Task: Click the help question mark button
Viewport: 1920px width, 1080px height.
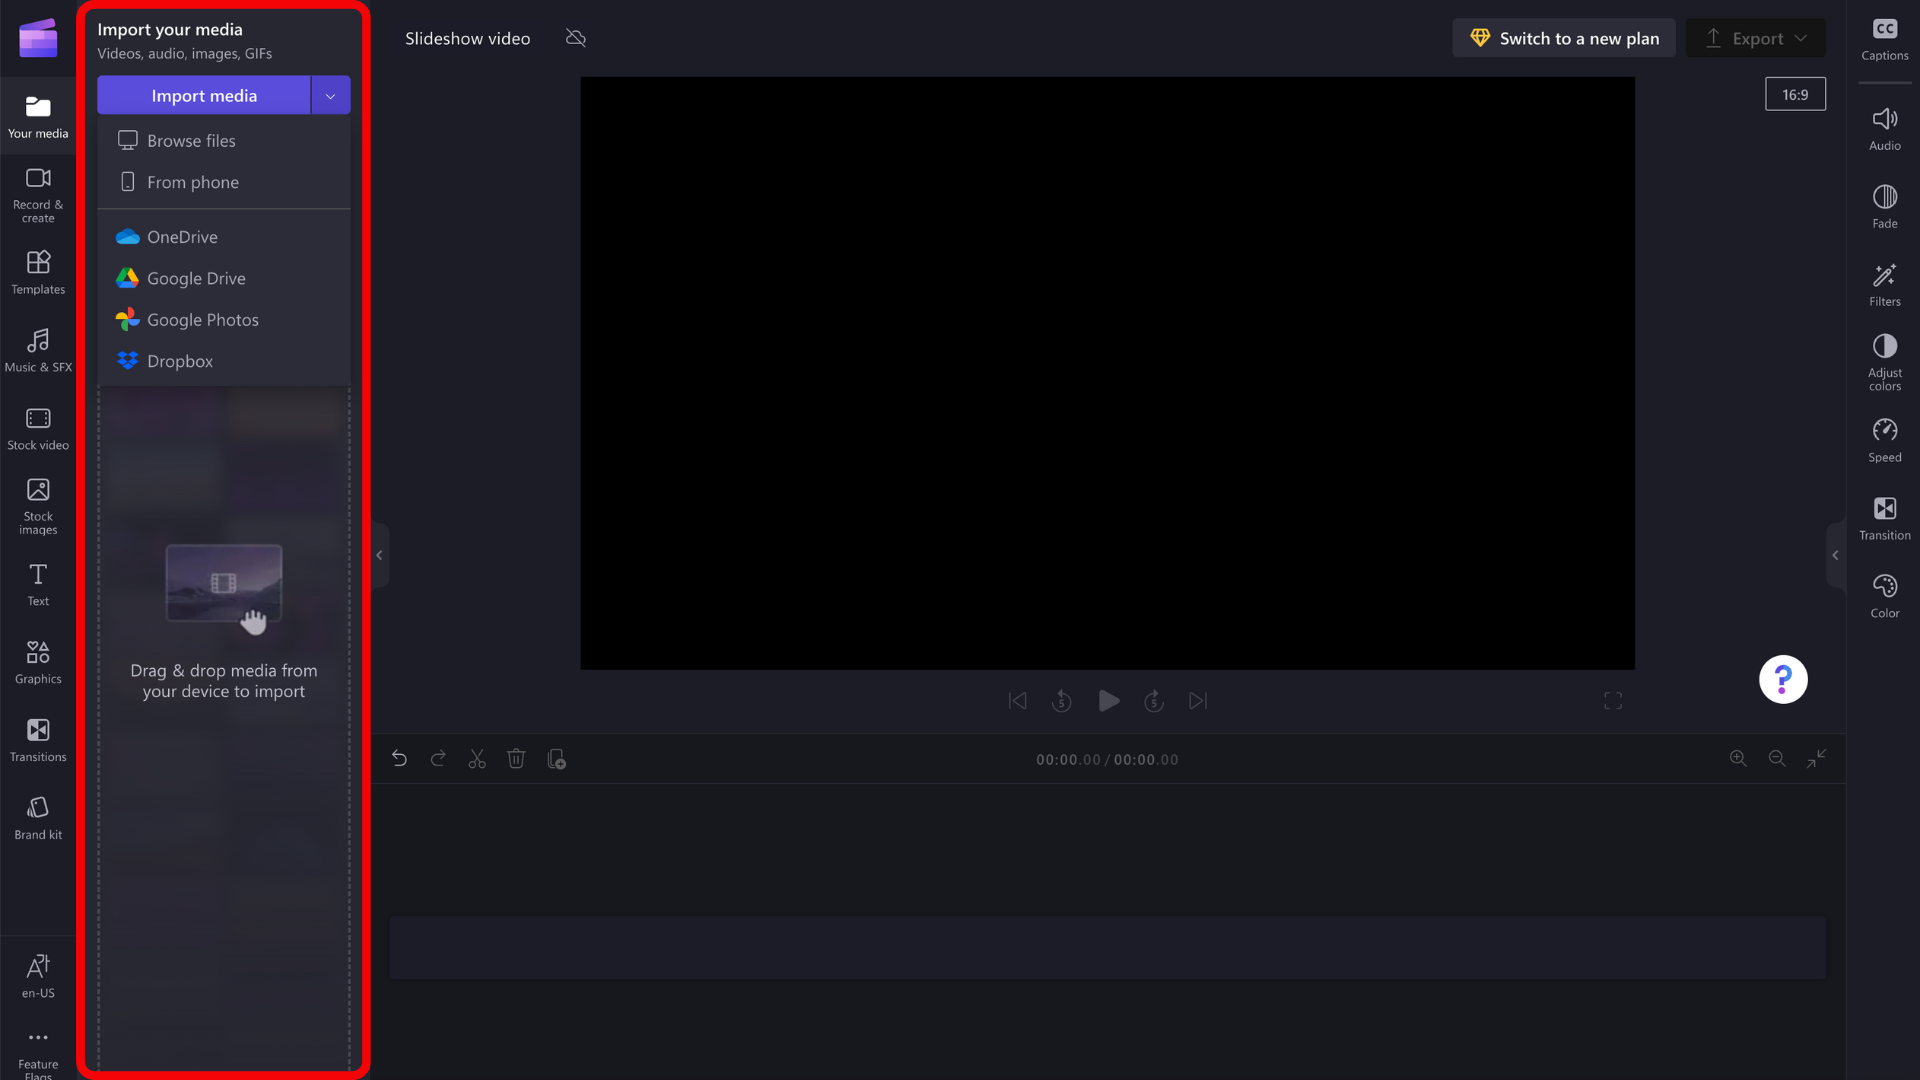Action: click(1782, 680)
